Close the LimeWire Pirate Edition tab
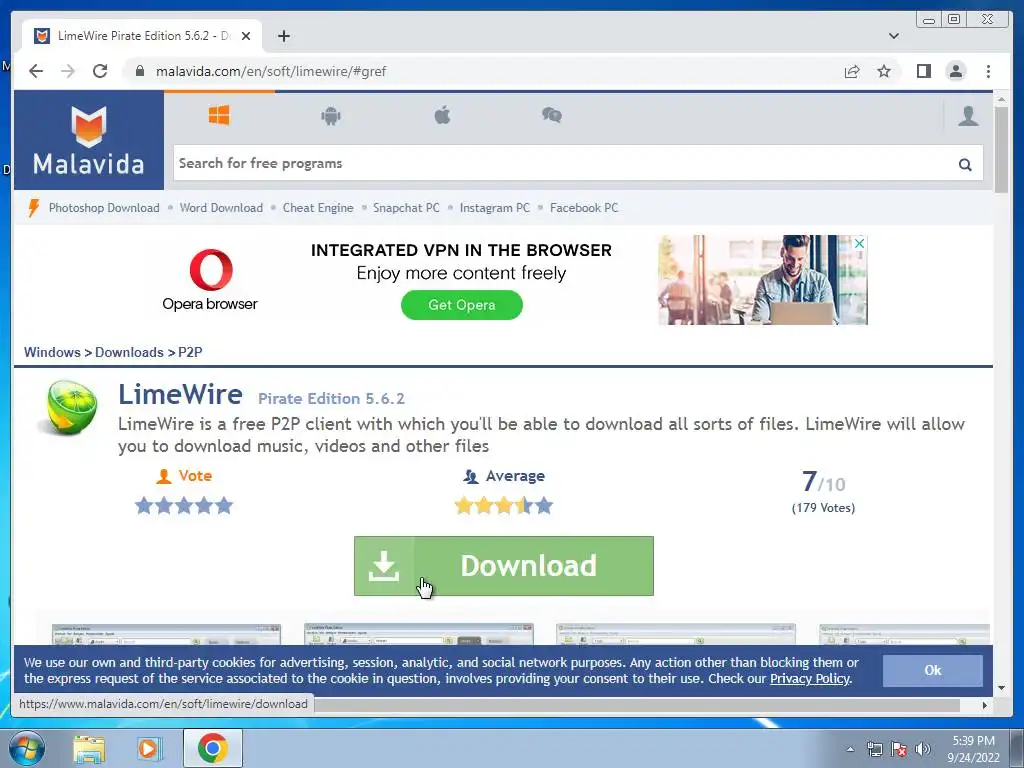Image resolution: width=1024 pixels, height=768 pixels. click(246, 36)
